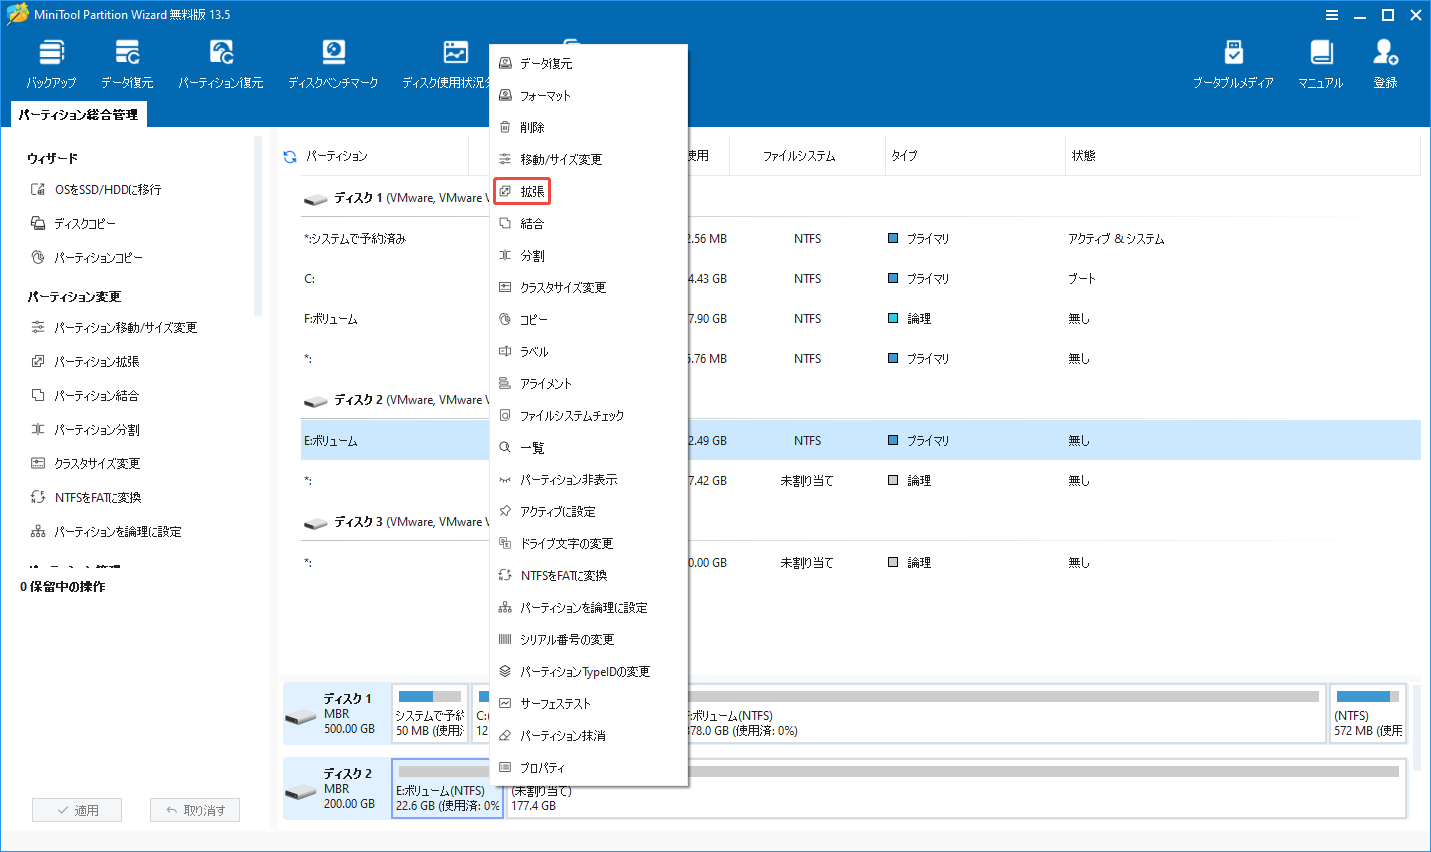The width and height of the screenshot is (1431, 852).
Task: Open the hamburger menu
Action: pos(1333,14)
